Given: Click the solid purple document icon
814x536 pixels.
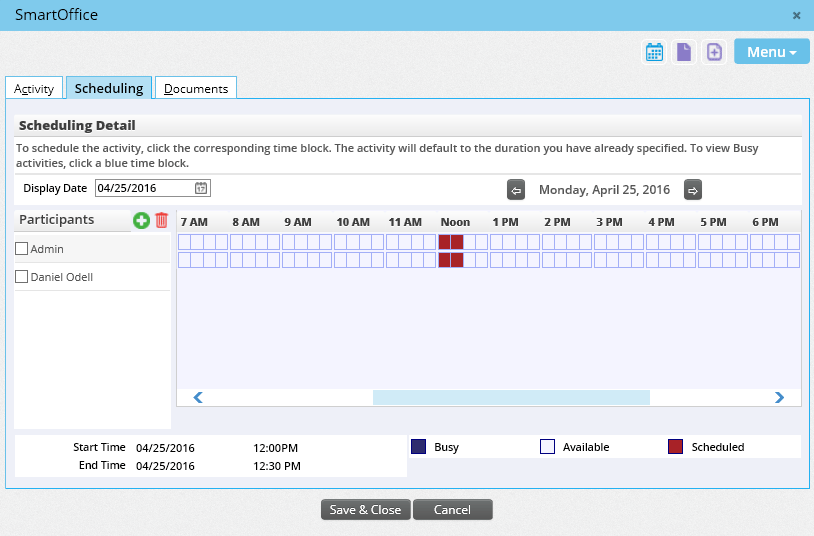Looking at the screenshot, I should pos(684,52).
